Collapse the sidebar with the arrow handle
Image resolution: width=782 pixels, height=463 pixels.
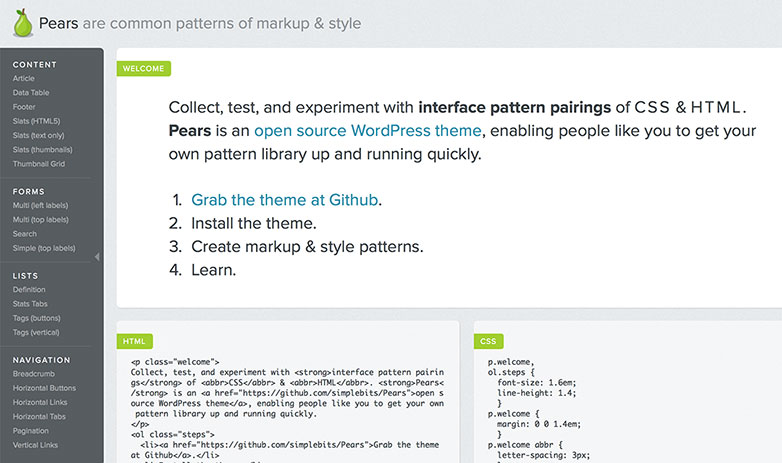(x=97, y=257)
